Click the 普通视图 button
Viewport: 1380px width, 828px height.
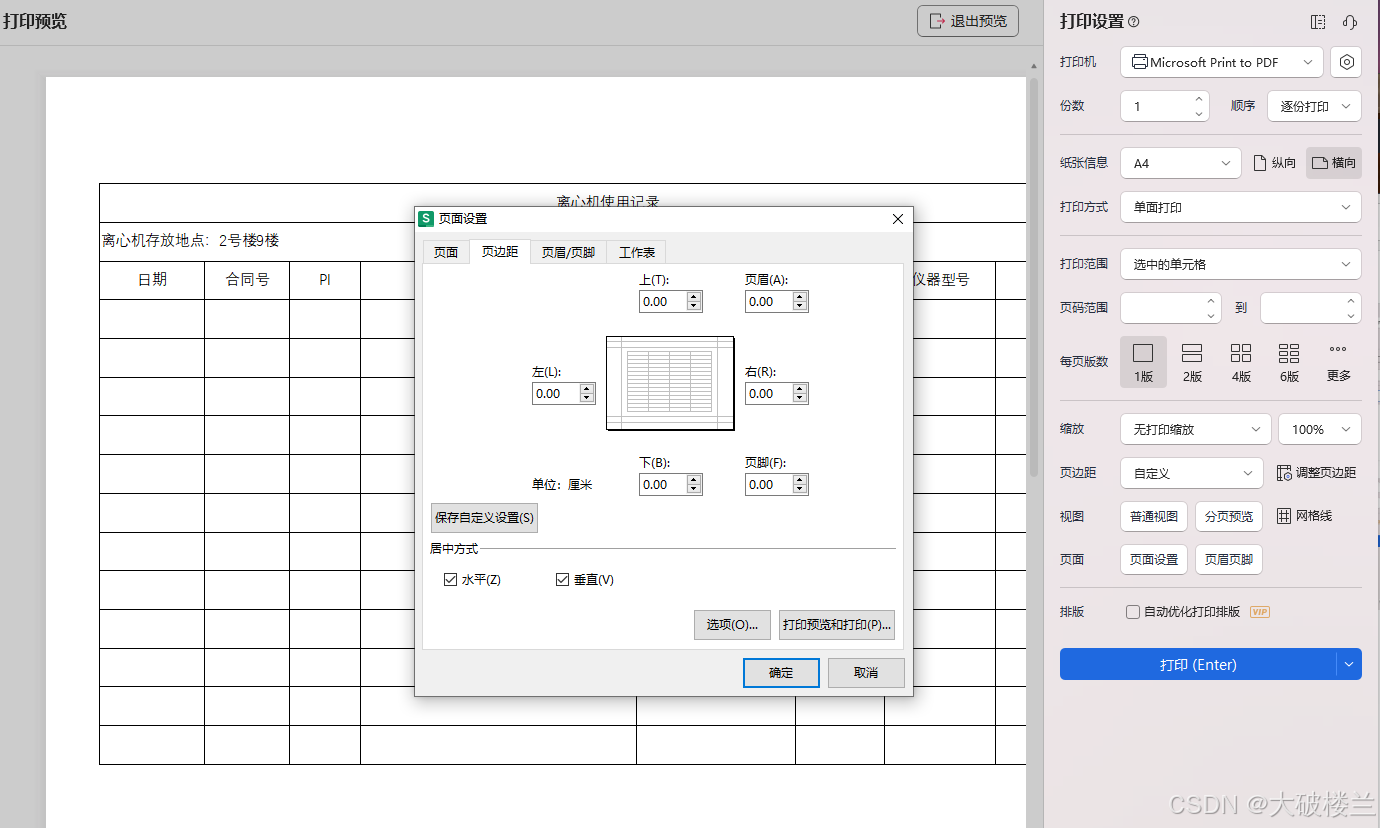[x=1154, y=516]
